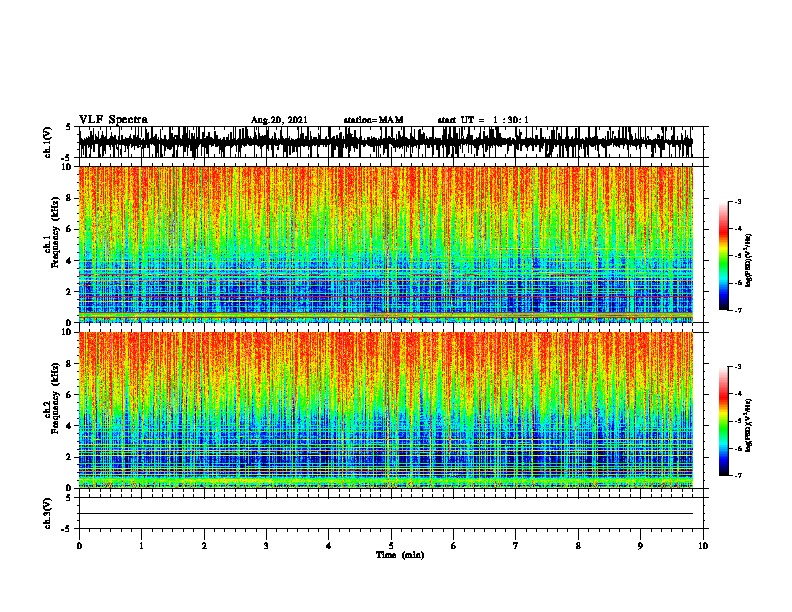Click time axis tick label 5
The image size is (792, 612).
(391, 546)
